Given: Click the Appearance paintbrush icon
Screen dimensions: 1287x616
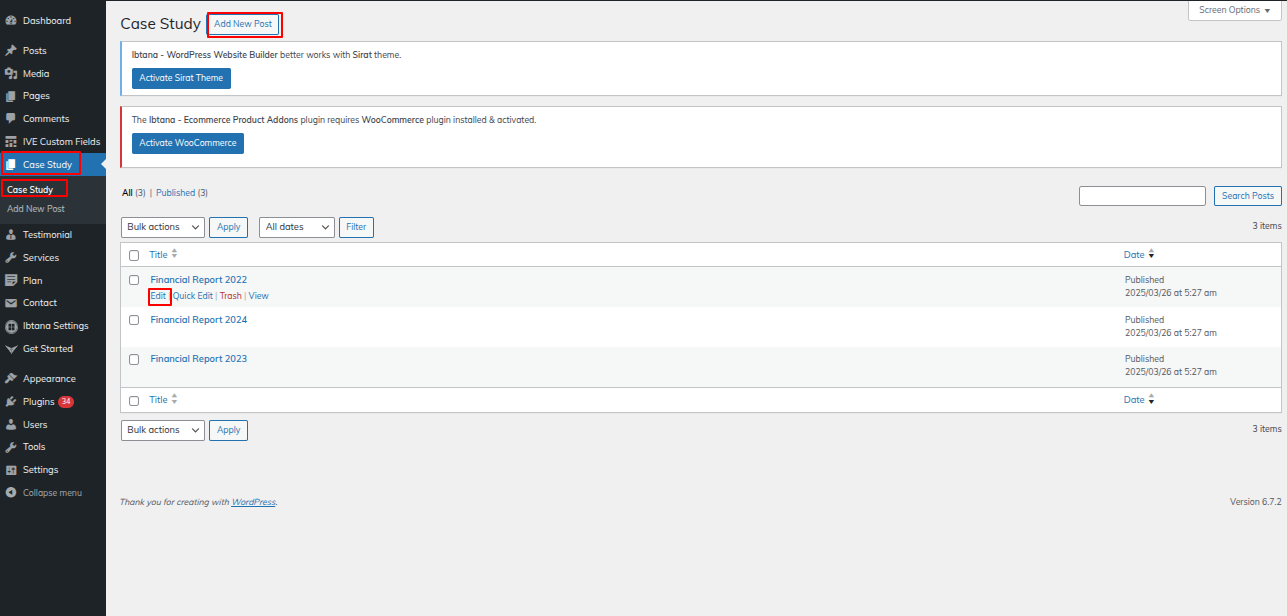Looking at the screenshot, I should pyautogui.click(x=11, y=379).
